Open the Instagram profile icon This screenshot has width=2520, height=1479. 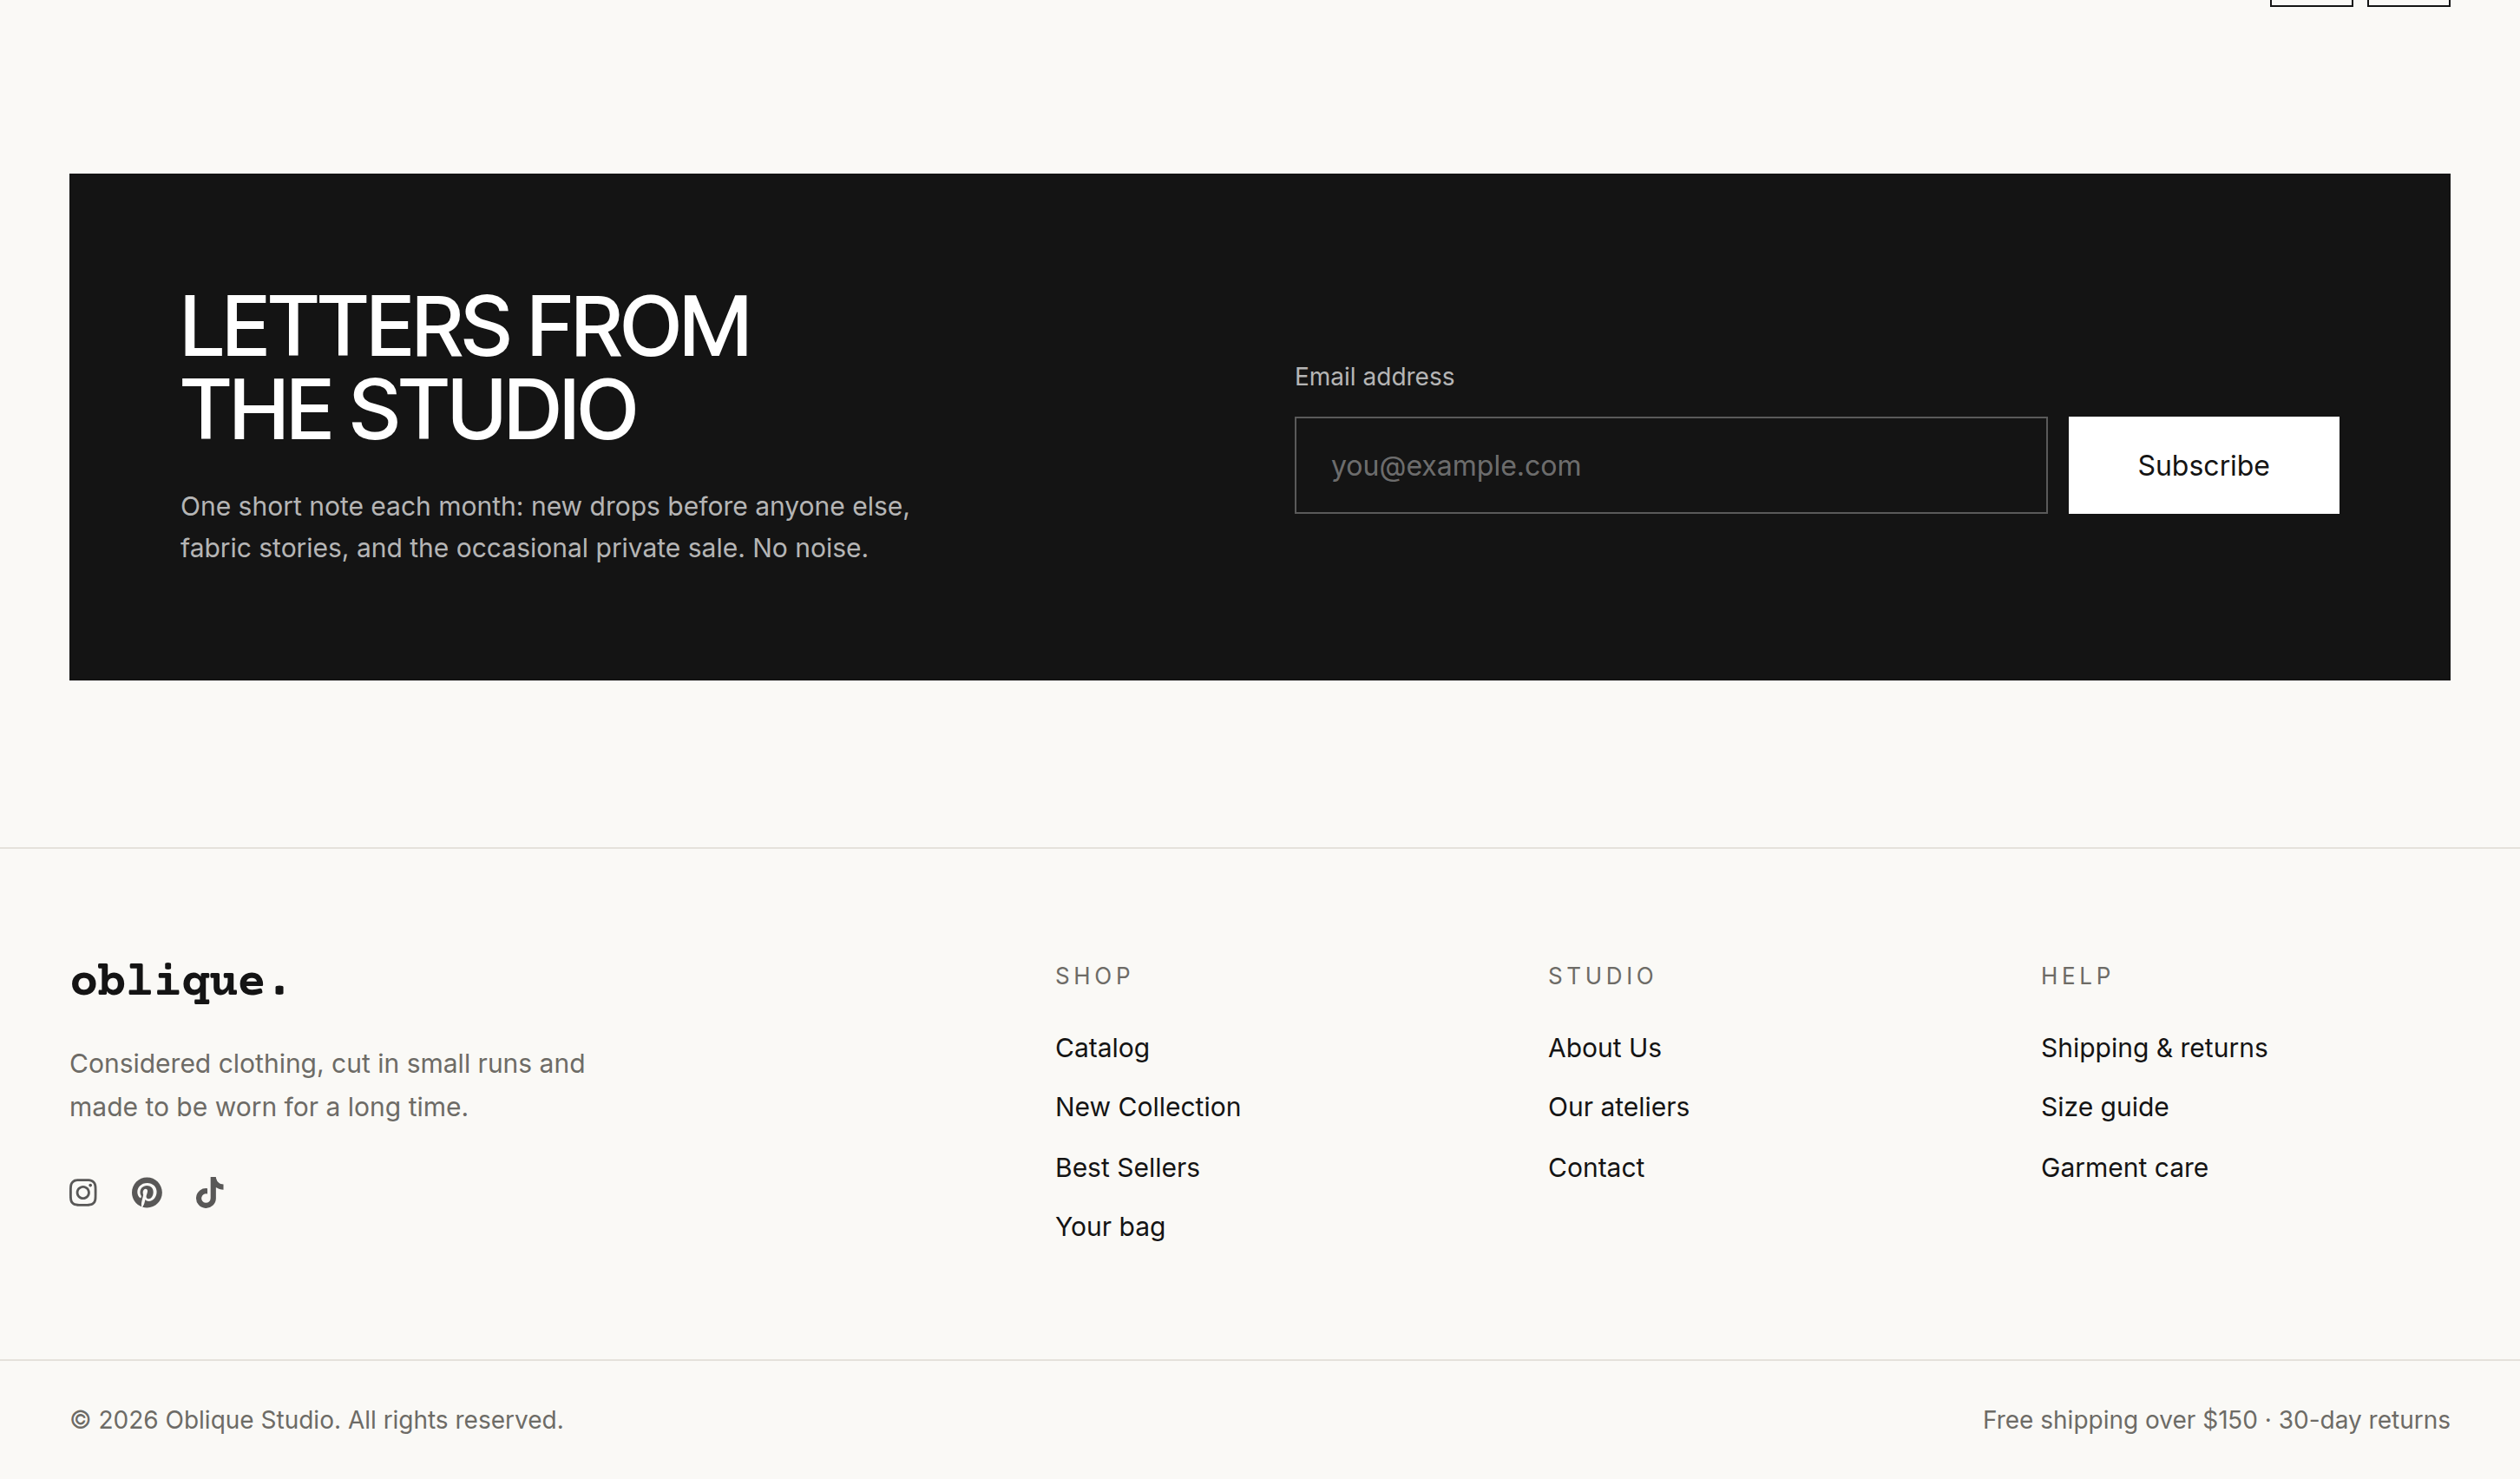point(83,1192)
